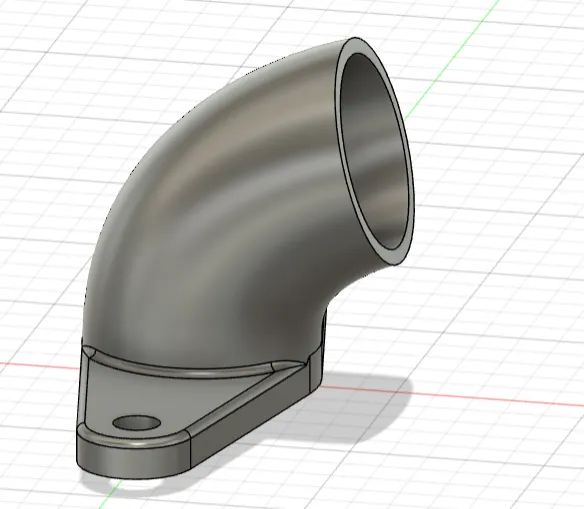Image resolution: width=584 pixels, height=509 pixels.
Task: Select the vertical edge on flange front side
Action: [191, 452]
